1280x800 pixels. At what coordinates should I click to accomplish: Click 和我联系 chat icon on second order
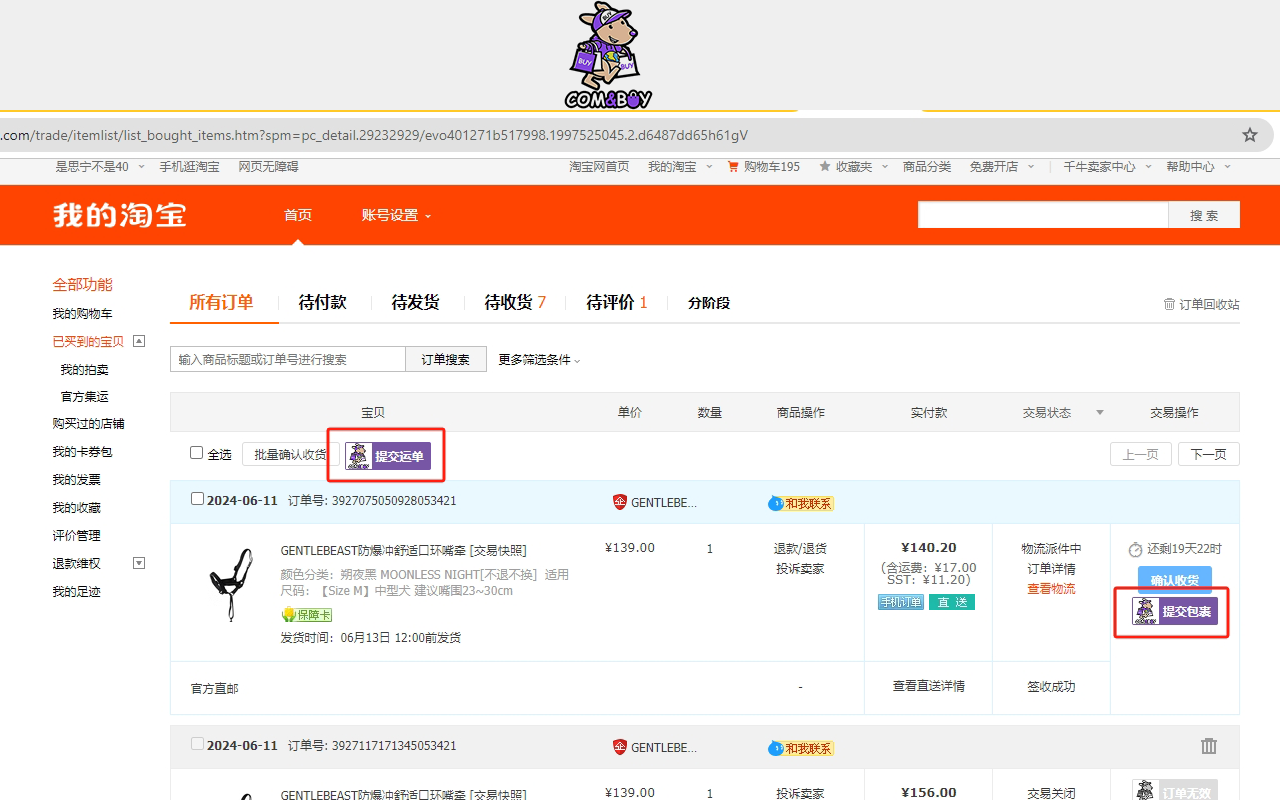(800, 748)
